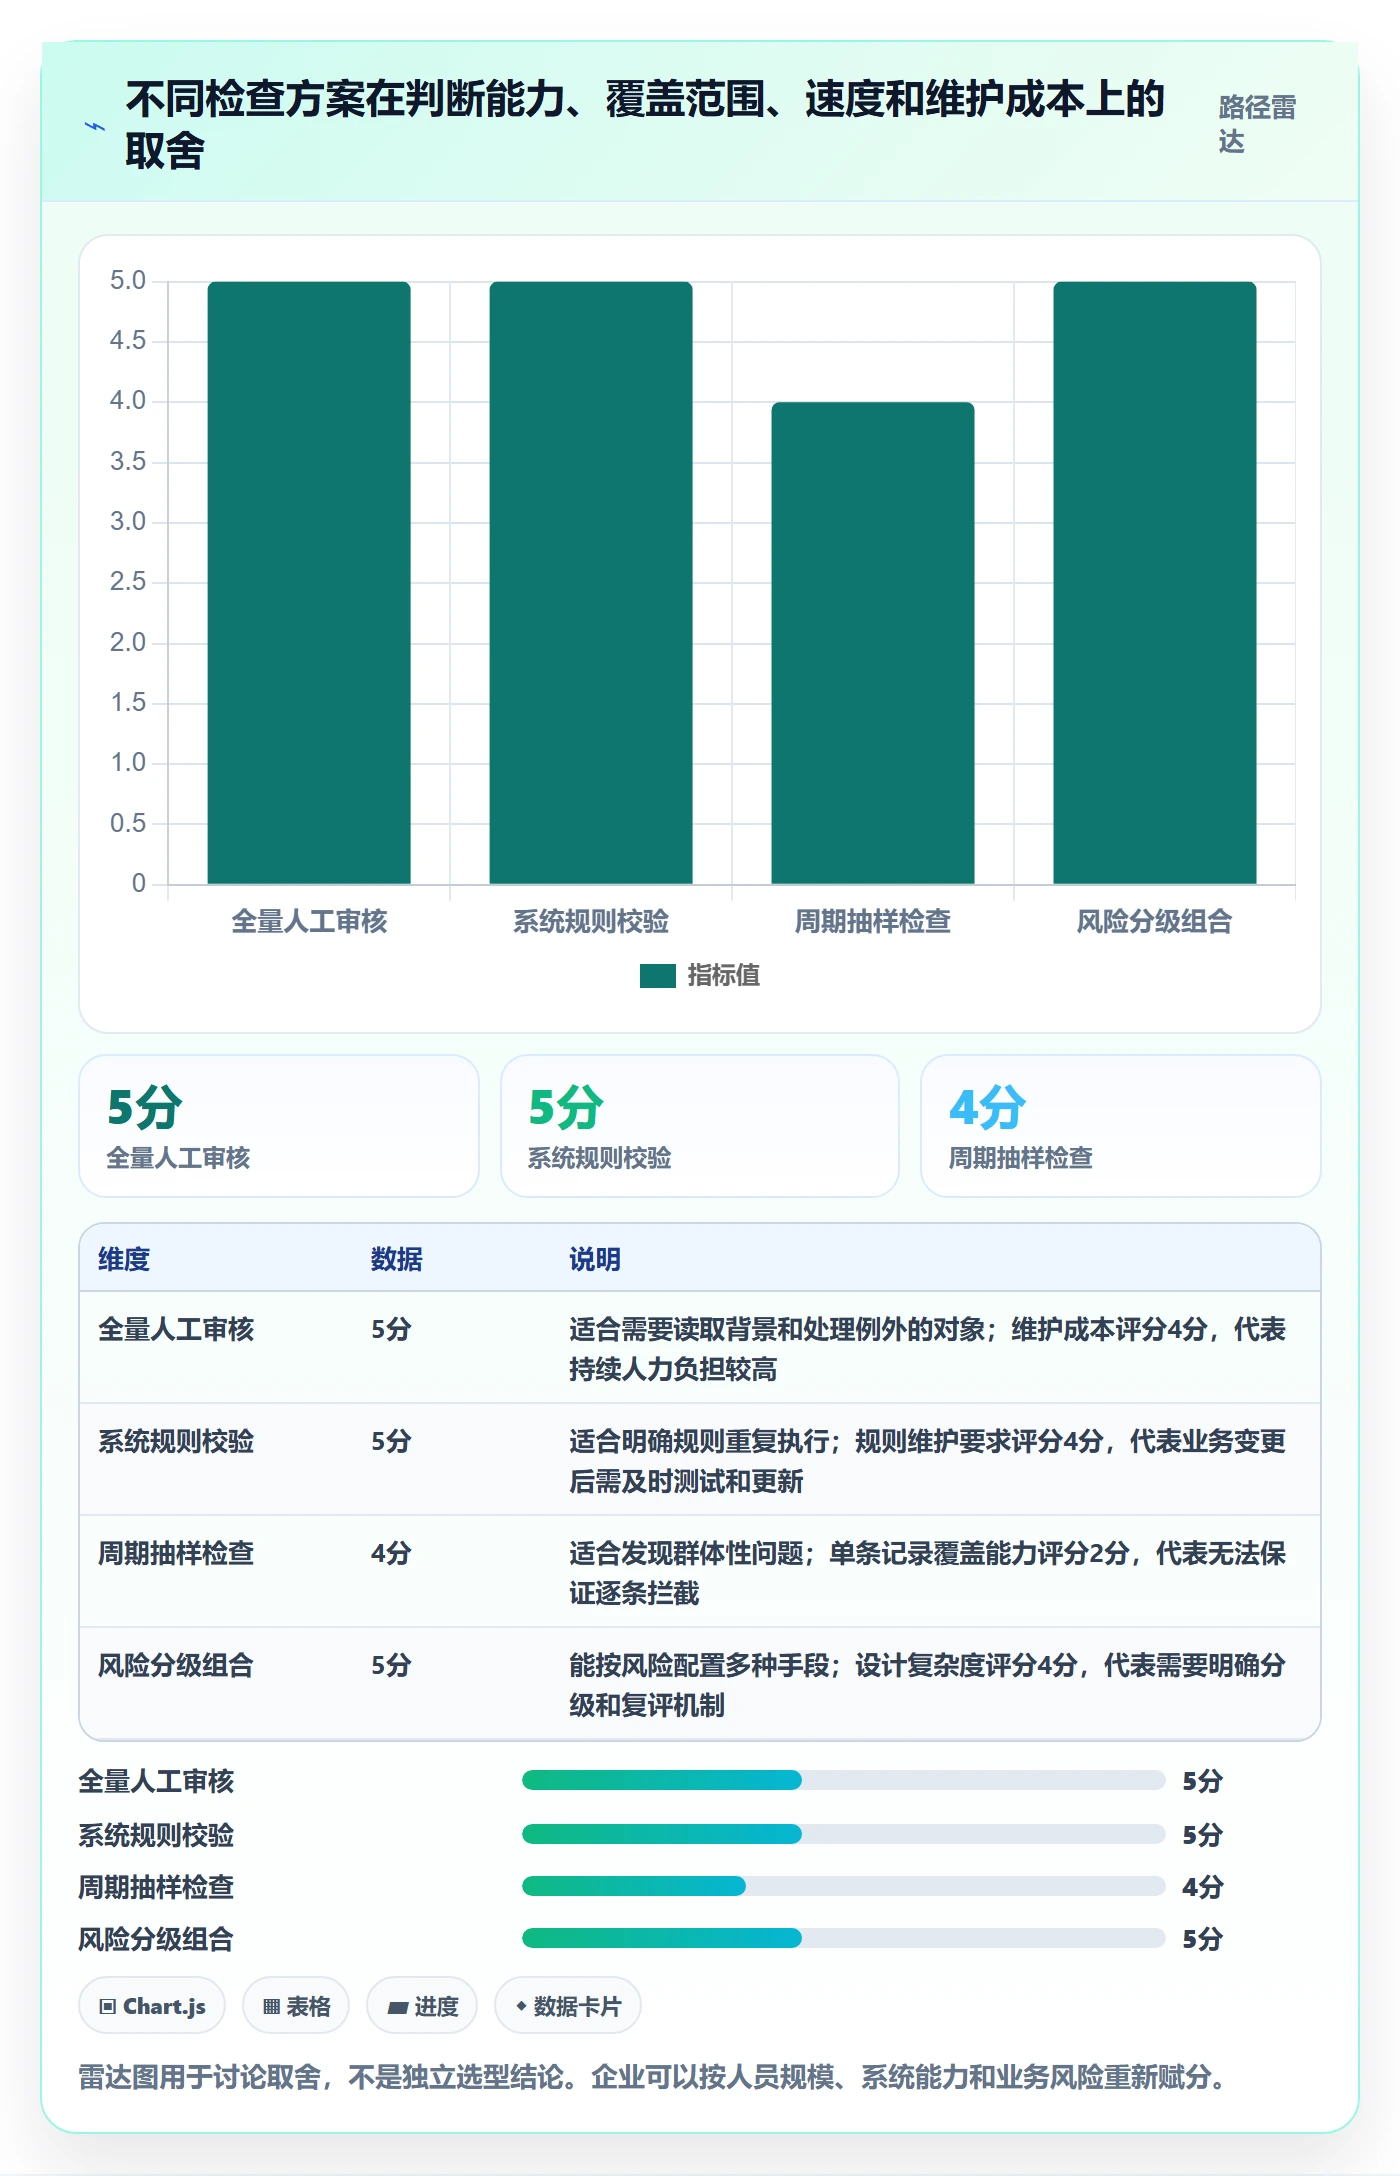
Task: Select the Chart.js tag chip
Action: (x=152, y=2005)
